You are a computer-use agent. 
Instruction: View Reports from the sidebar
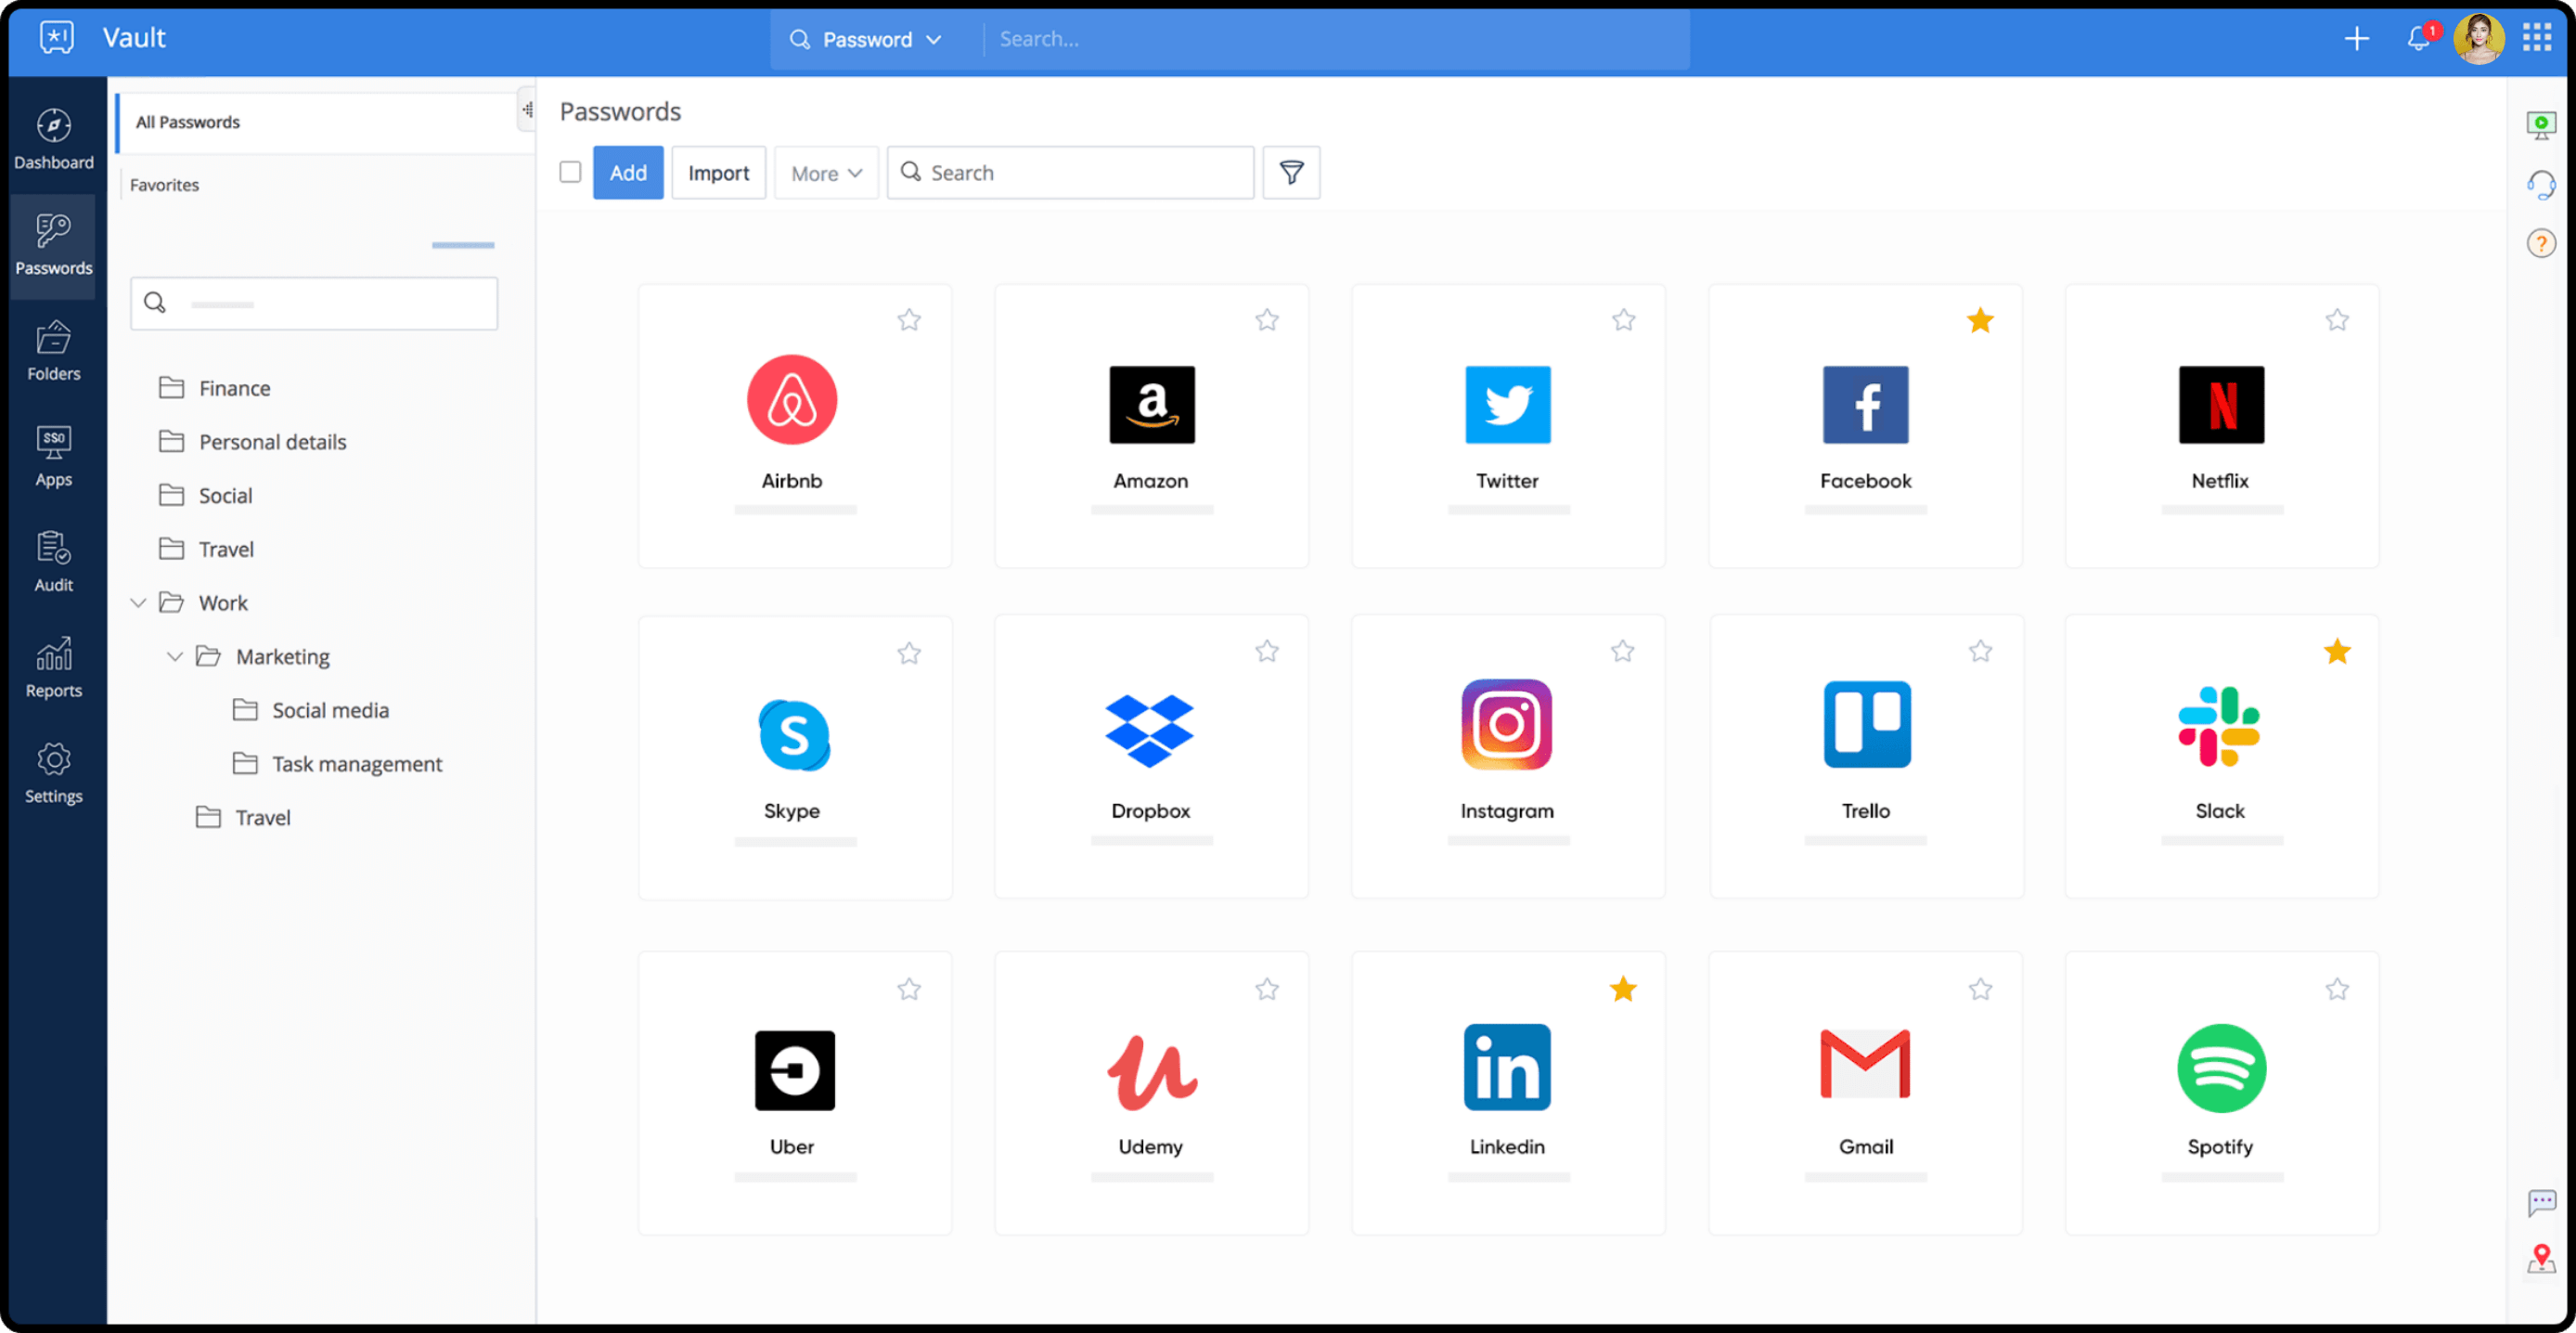(x=53, y=667)
